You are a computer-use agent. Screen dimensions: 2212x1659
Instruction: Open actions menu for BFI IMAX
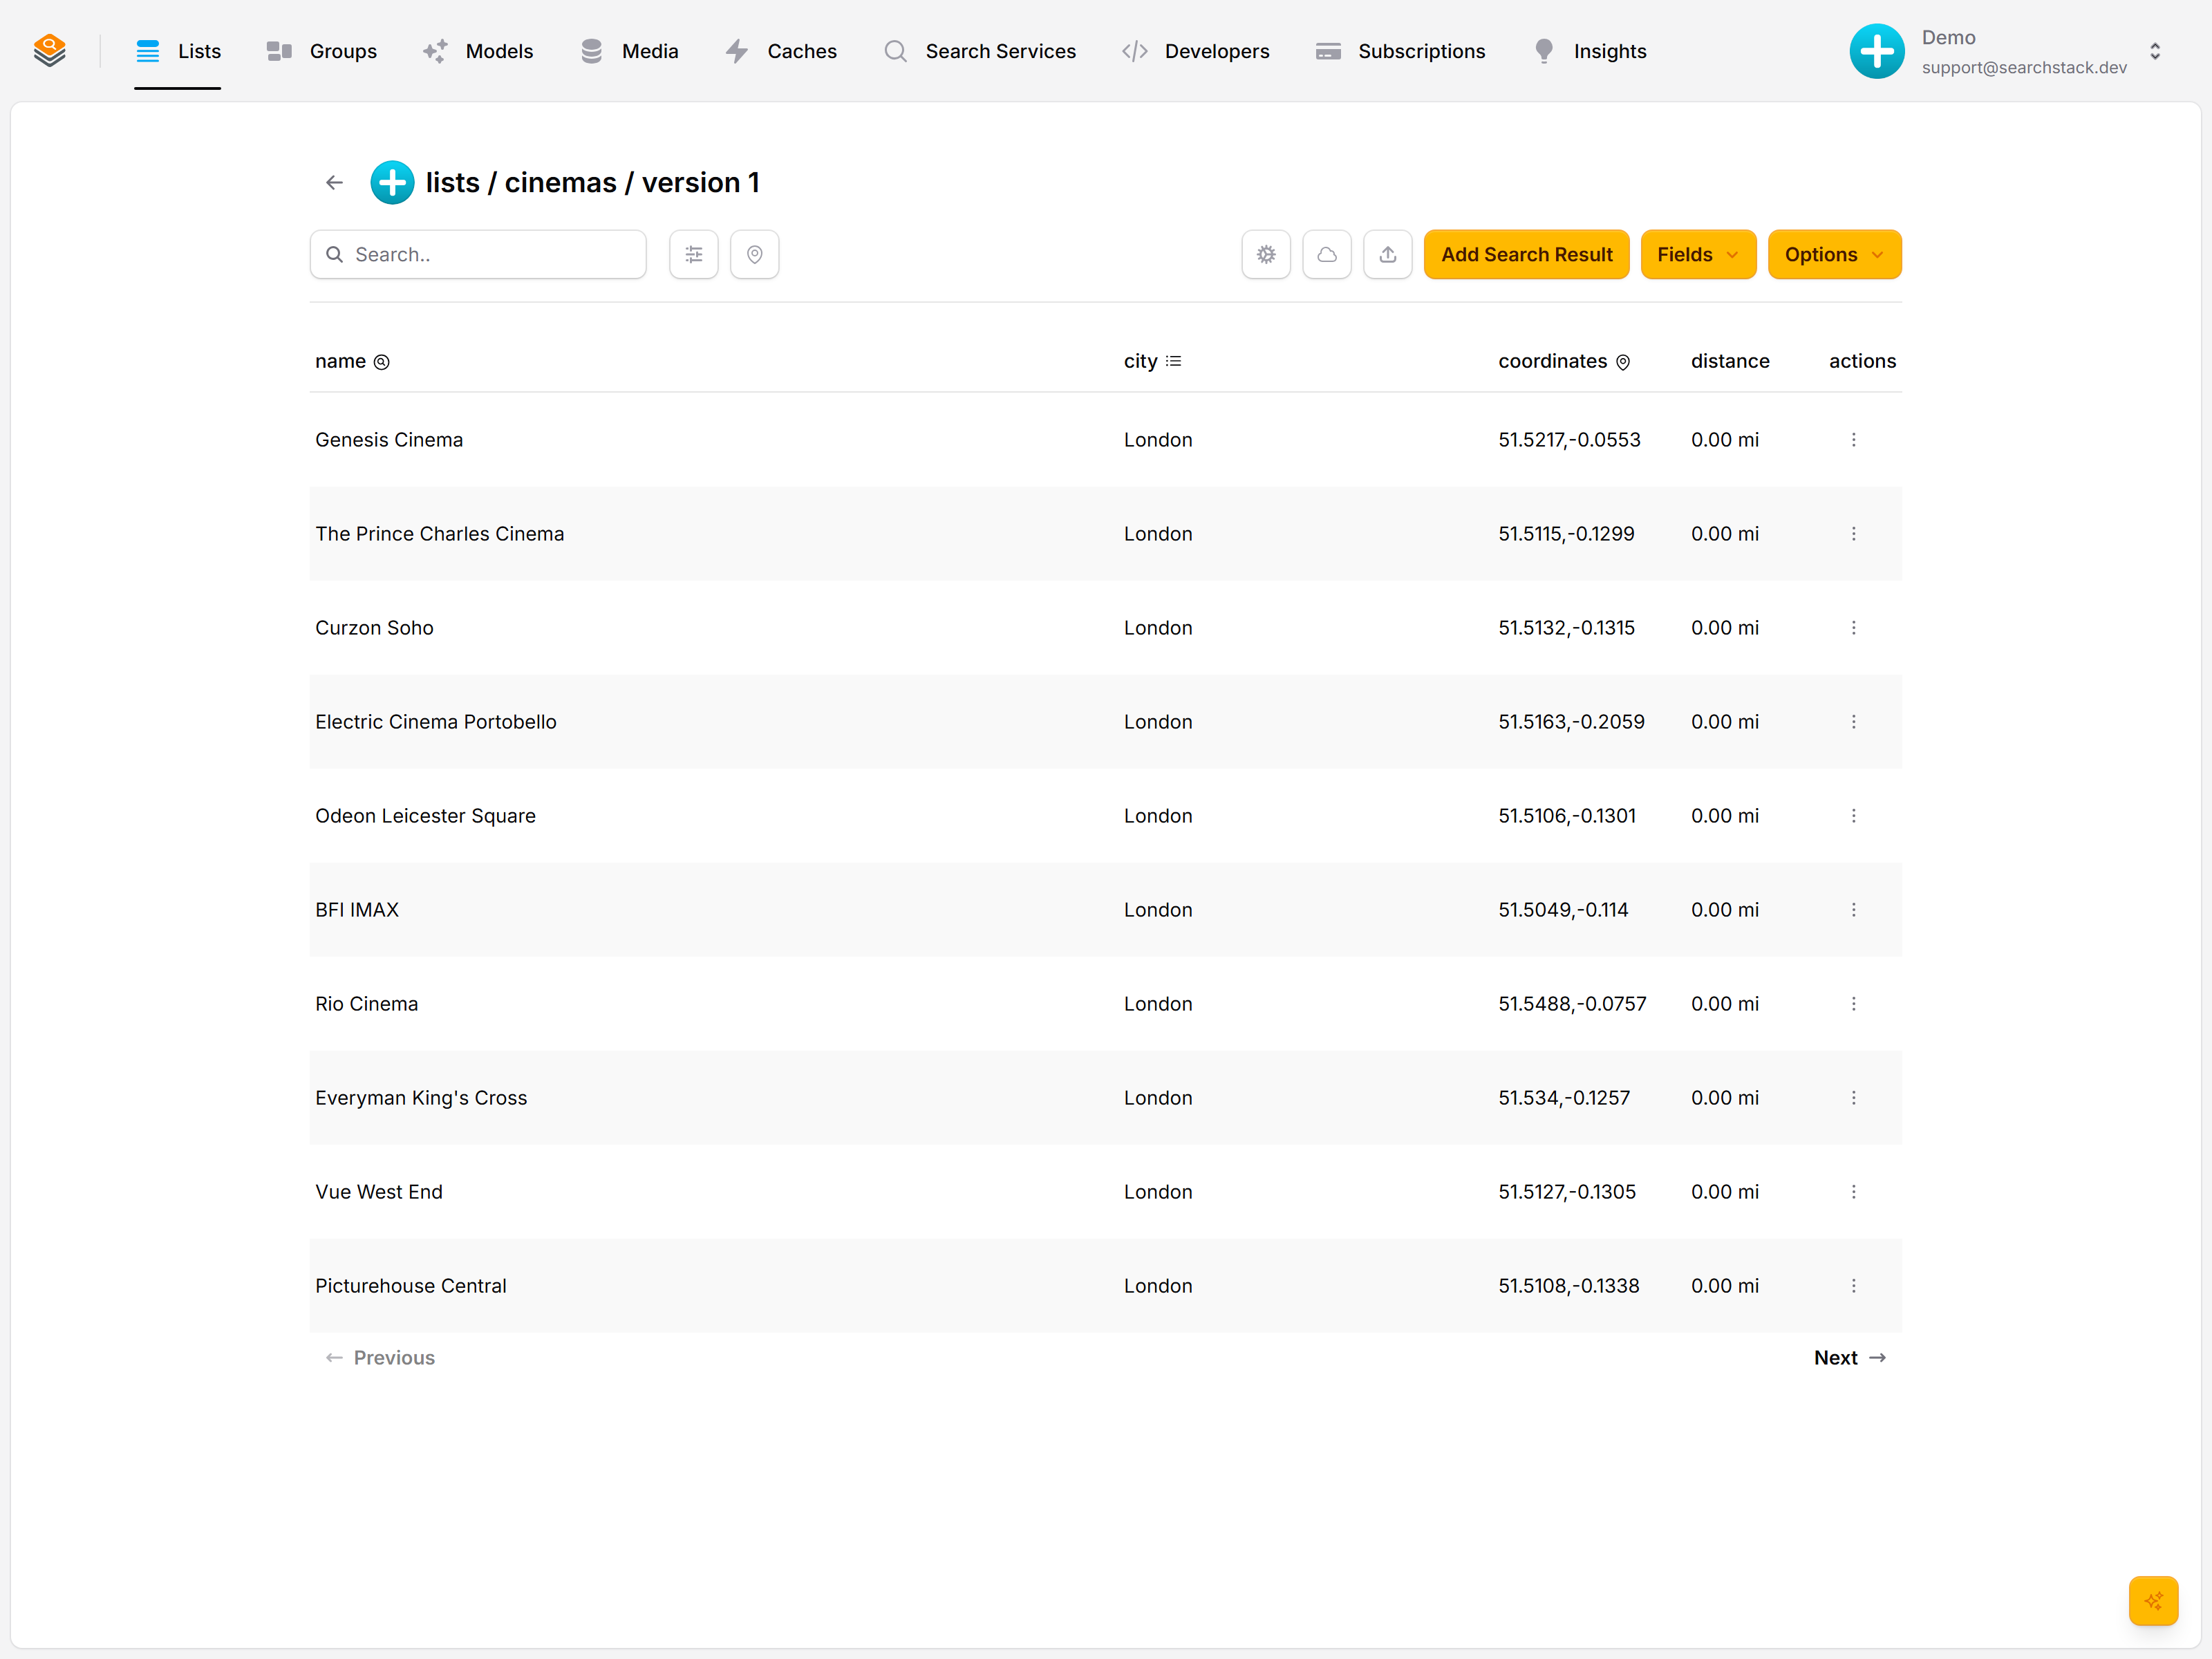(1853, 910)
